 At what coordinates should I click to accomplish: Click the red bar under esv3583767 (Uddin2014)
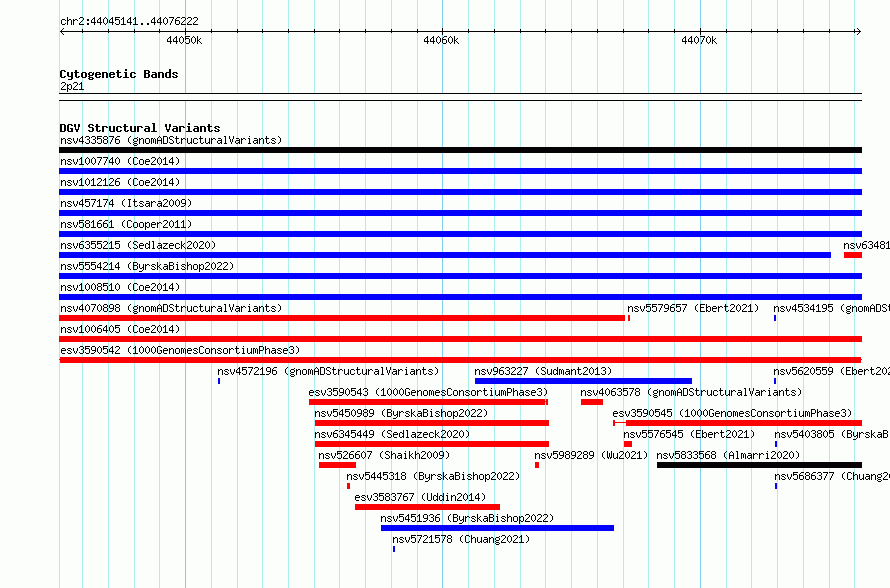(x=427, y=507)
